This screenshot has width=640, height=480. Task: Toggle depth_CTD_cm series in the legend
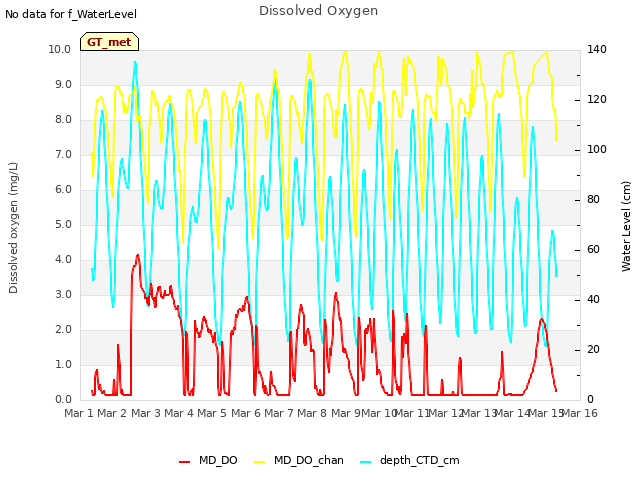(x=410, y=460)
